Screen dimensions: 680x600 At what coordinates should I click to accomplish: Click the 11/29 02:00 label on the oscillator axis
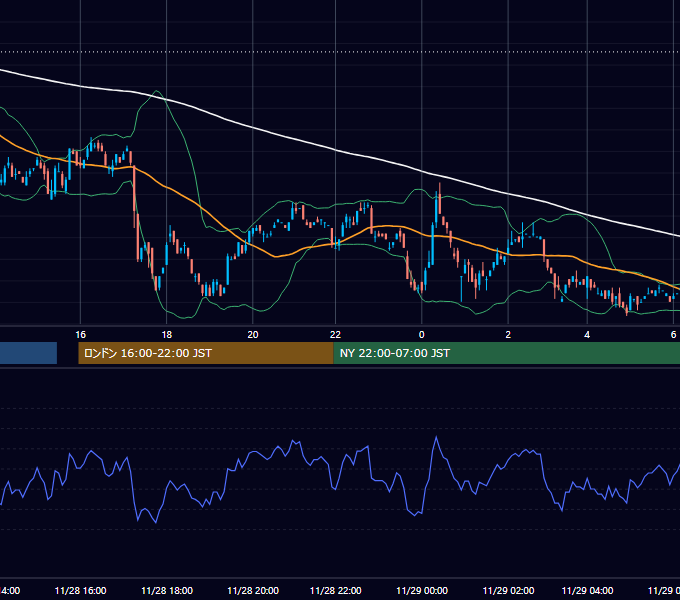[x=508, y=590]
